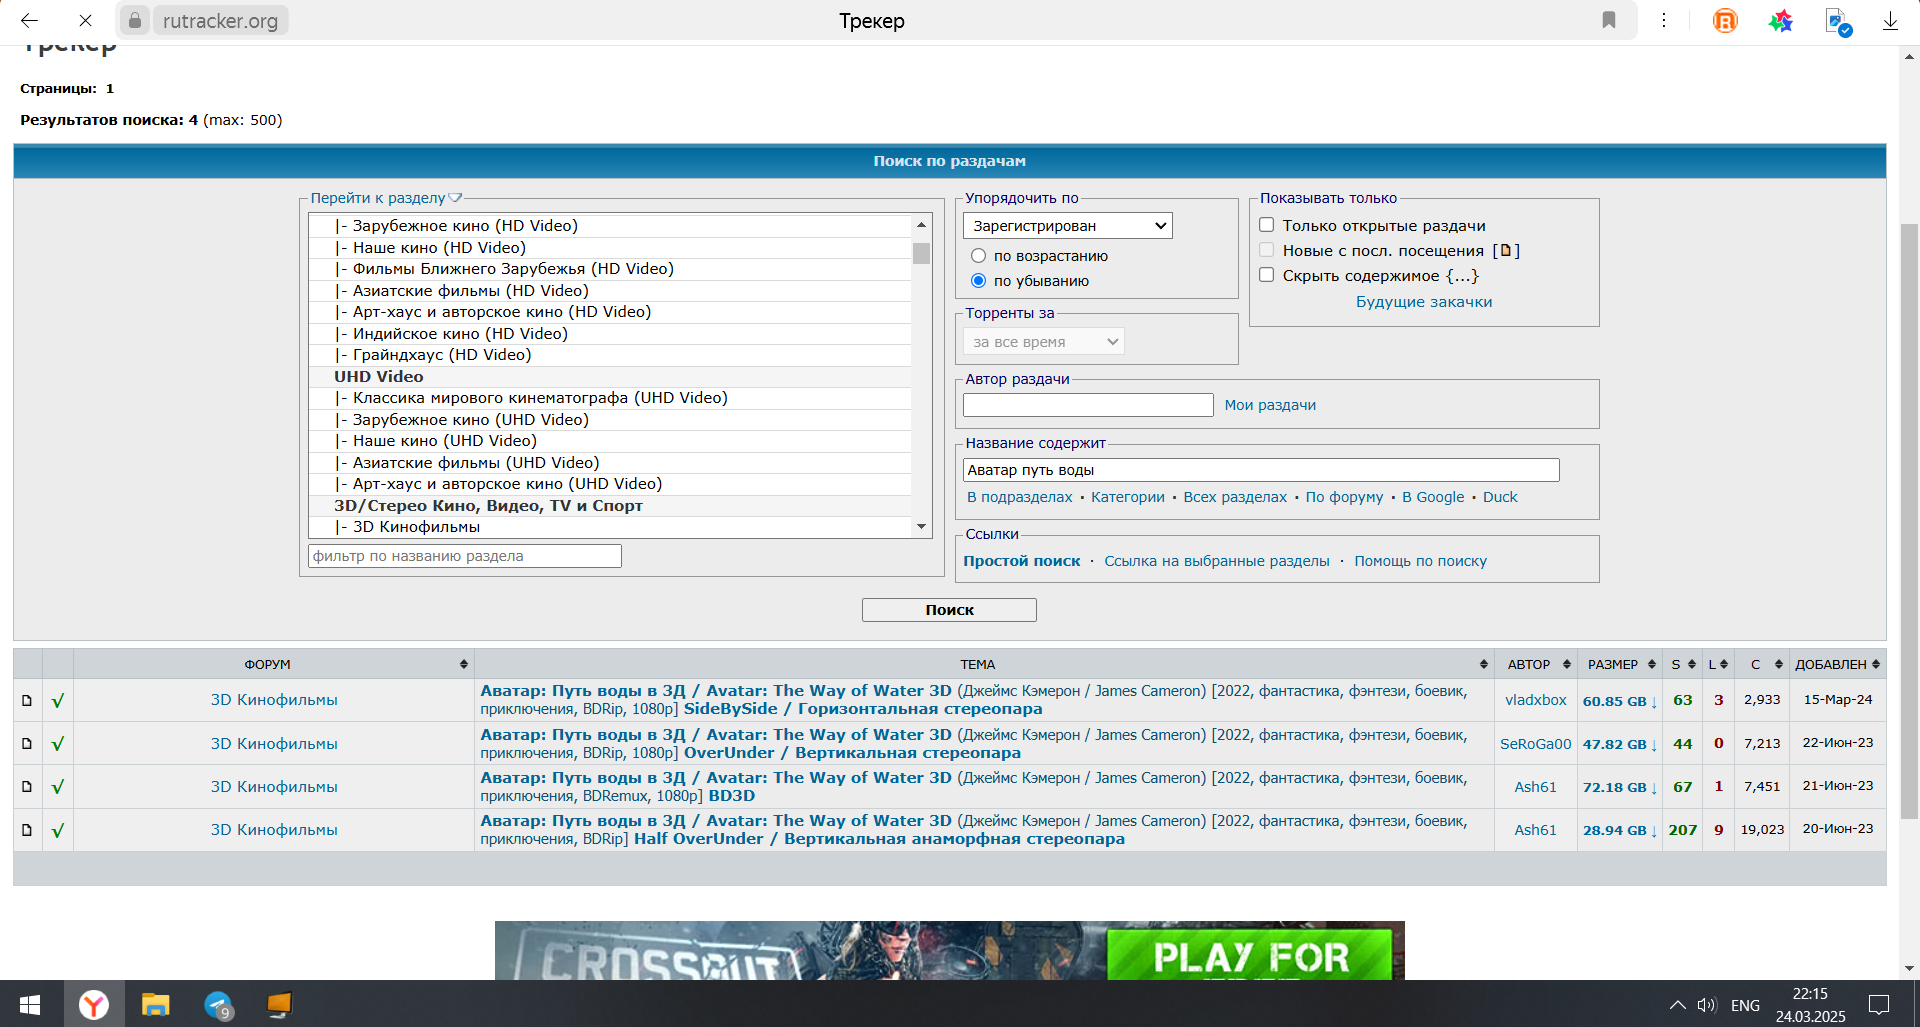Viewport: 1920px width, 1027px height.
Task: Open the Мои раздачи link
Action: 1270,405
